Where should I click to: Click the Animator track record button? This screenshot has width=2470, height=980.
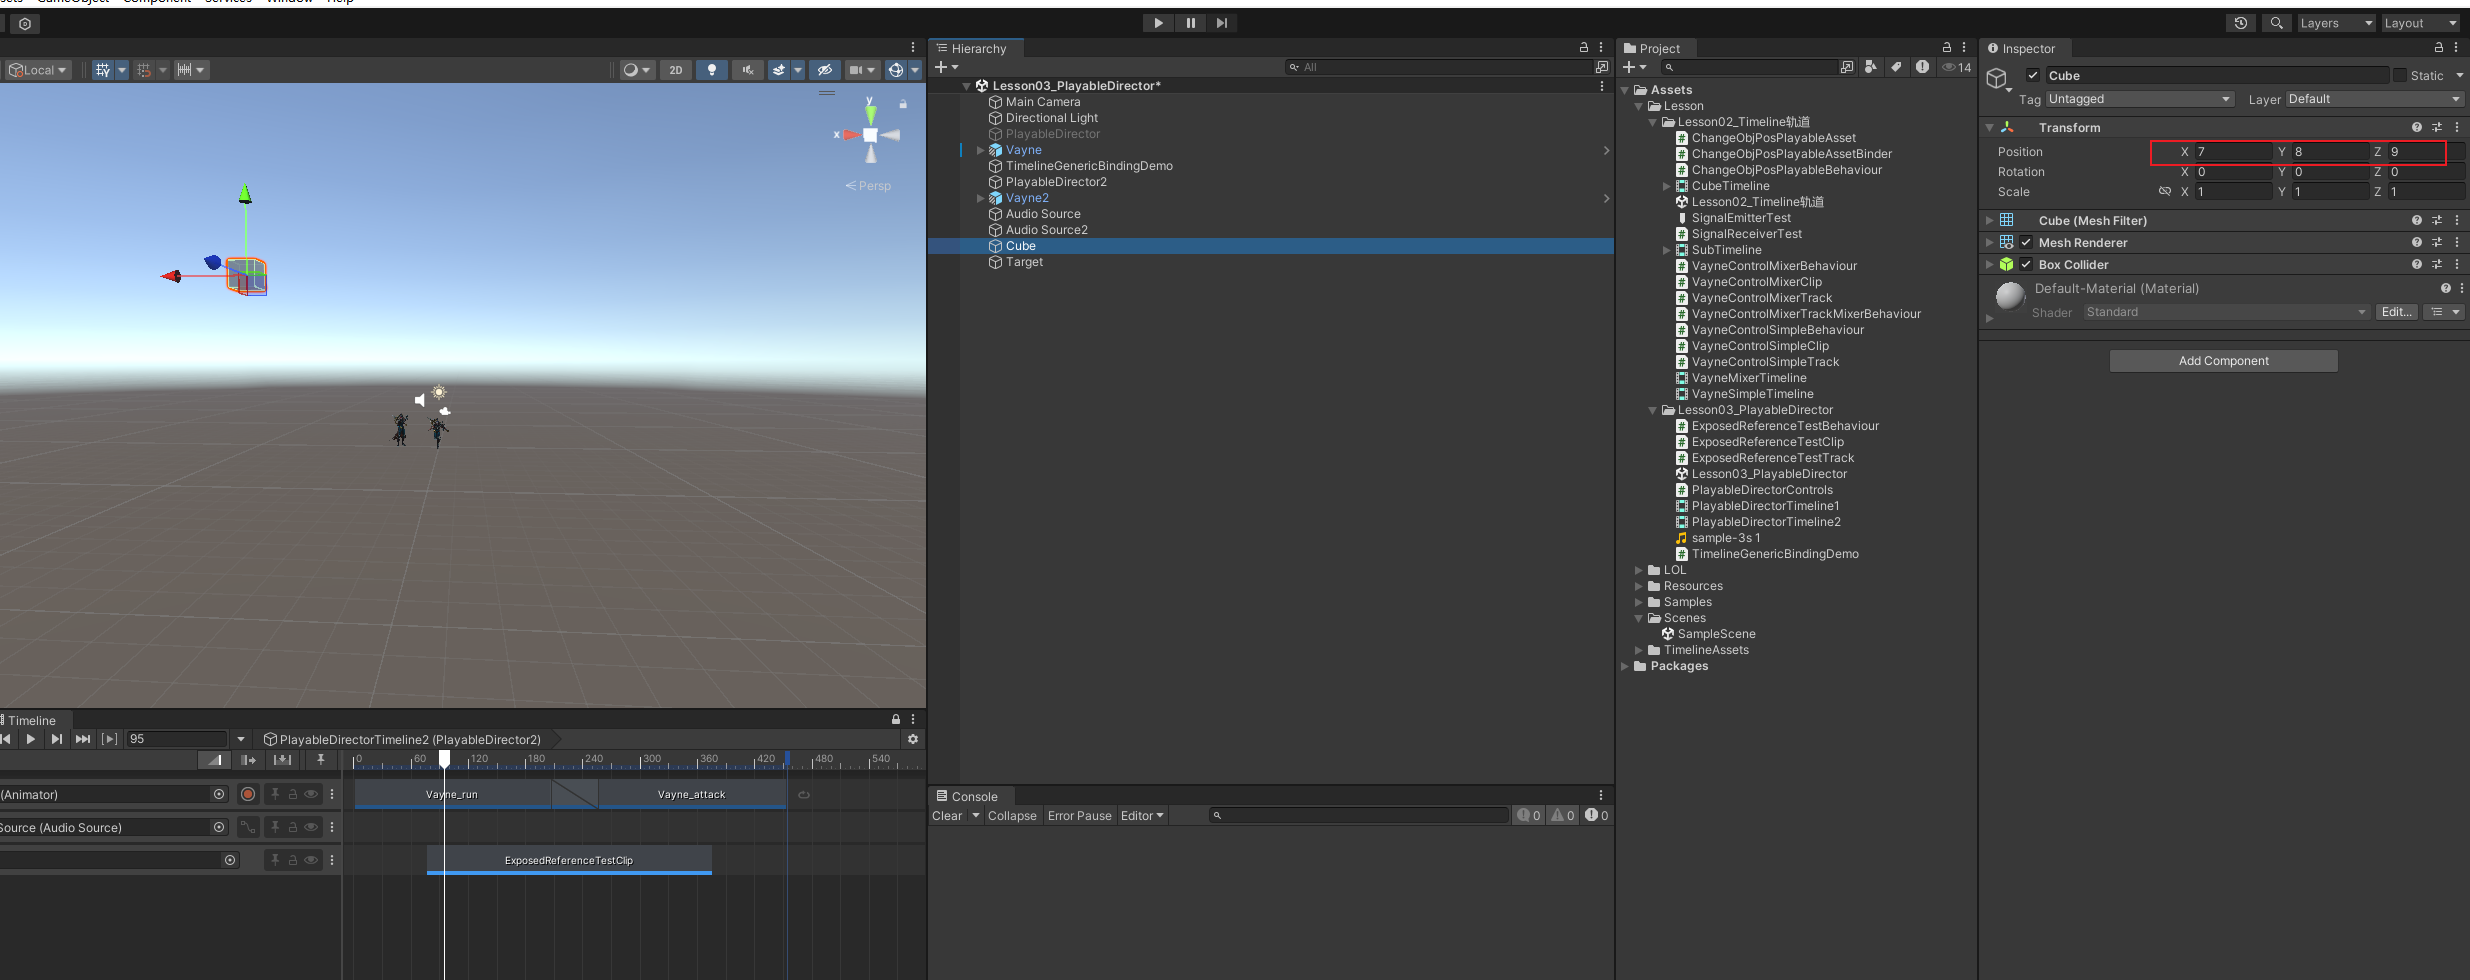coord(248,794)
